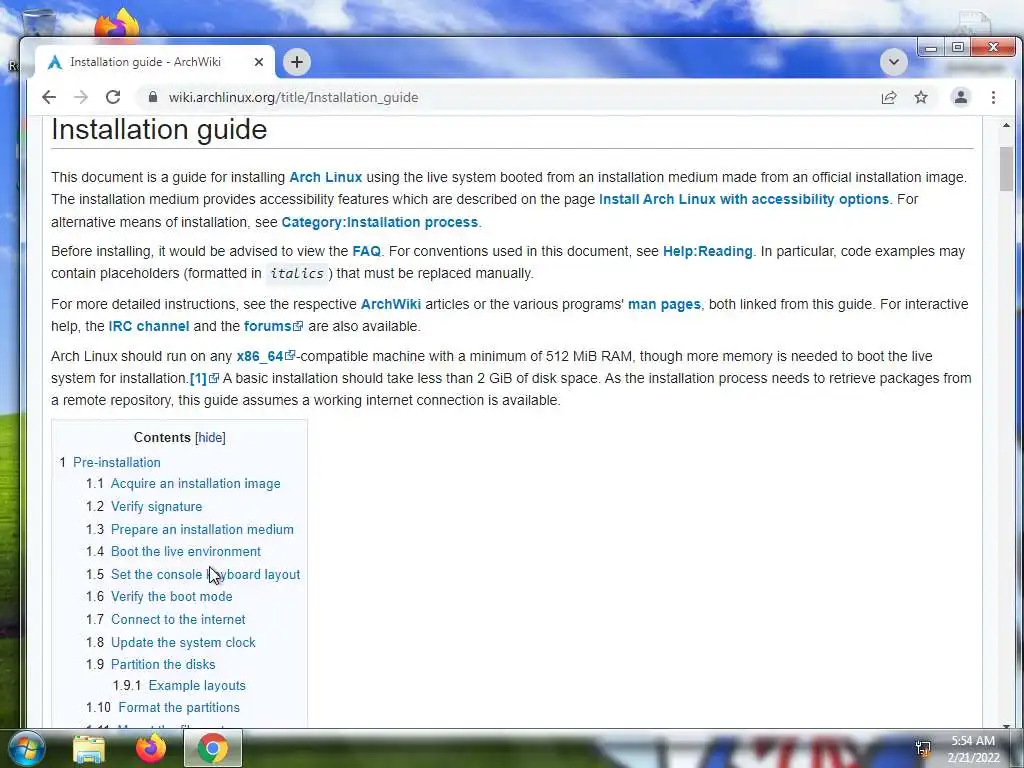Open the Chrome profile avatar
Image resolution: width=1024 pixels, height=768 pixels.
coord(961,97)
